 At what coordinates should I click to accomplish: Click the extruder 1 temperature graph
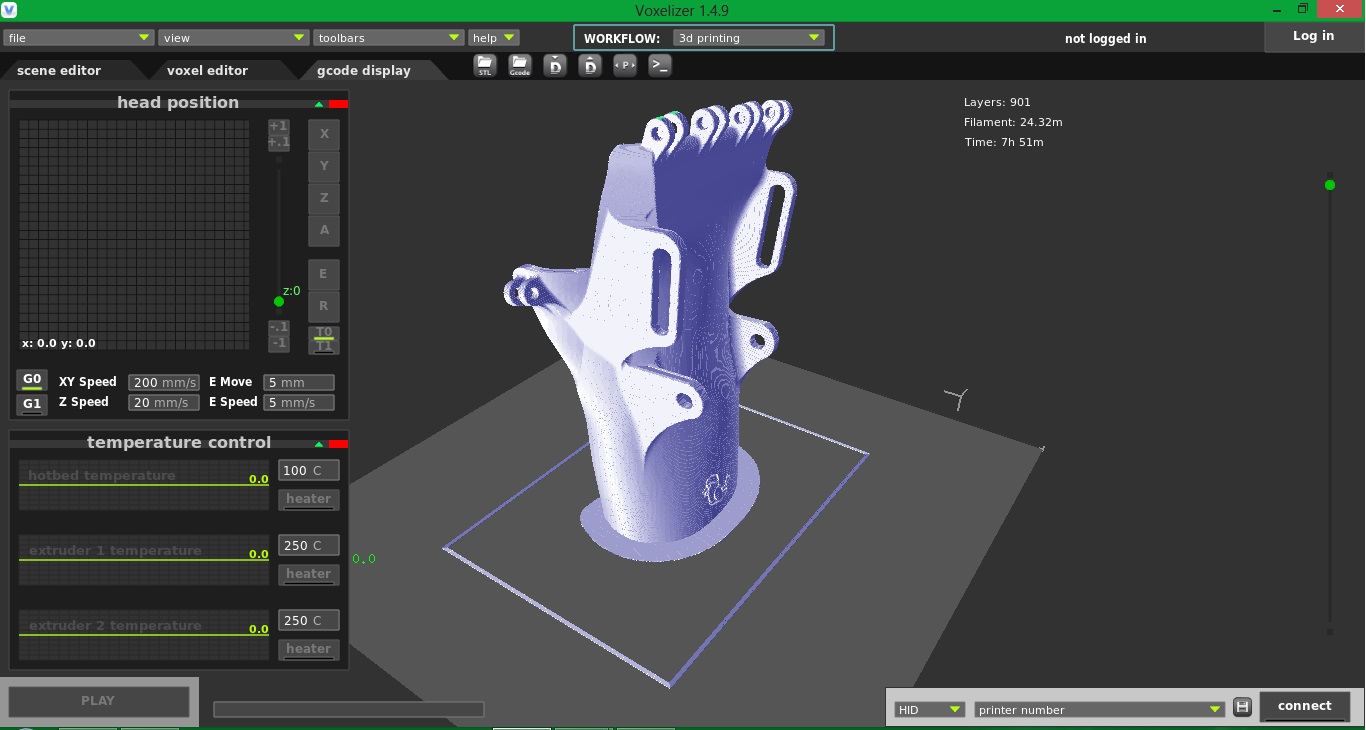click(144, 560)
